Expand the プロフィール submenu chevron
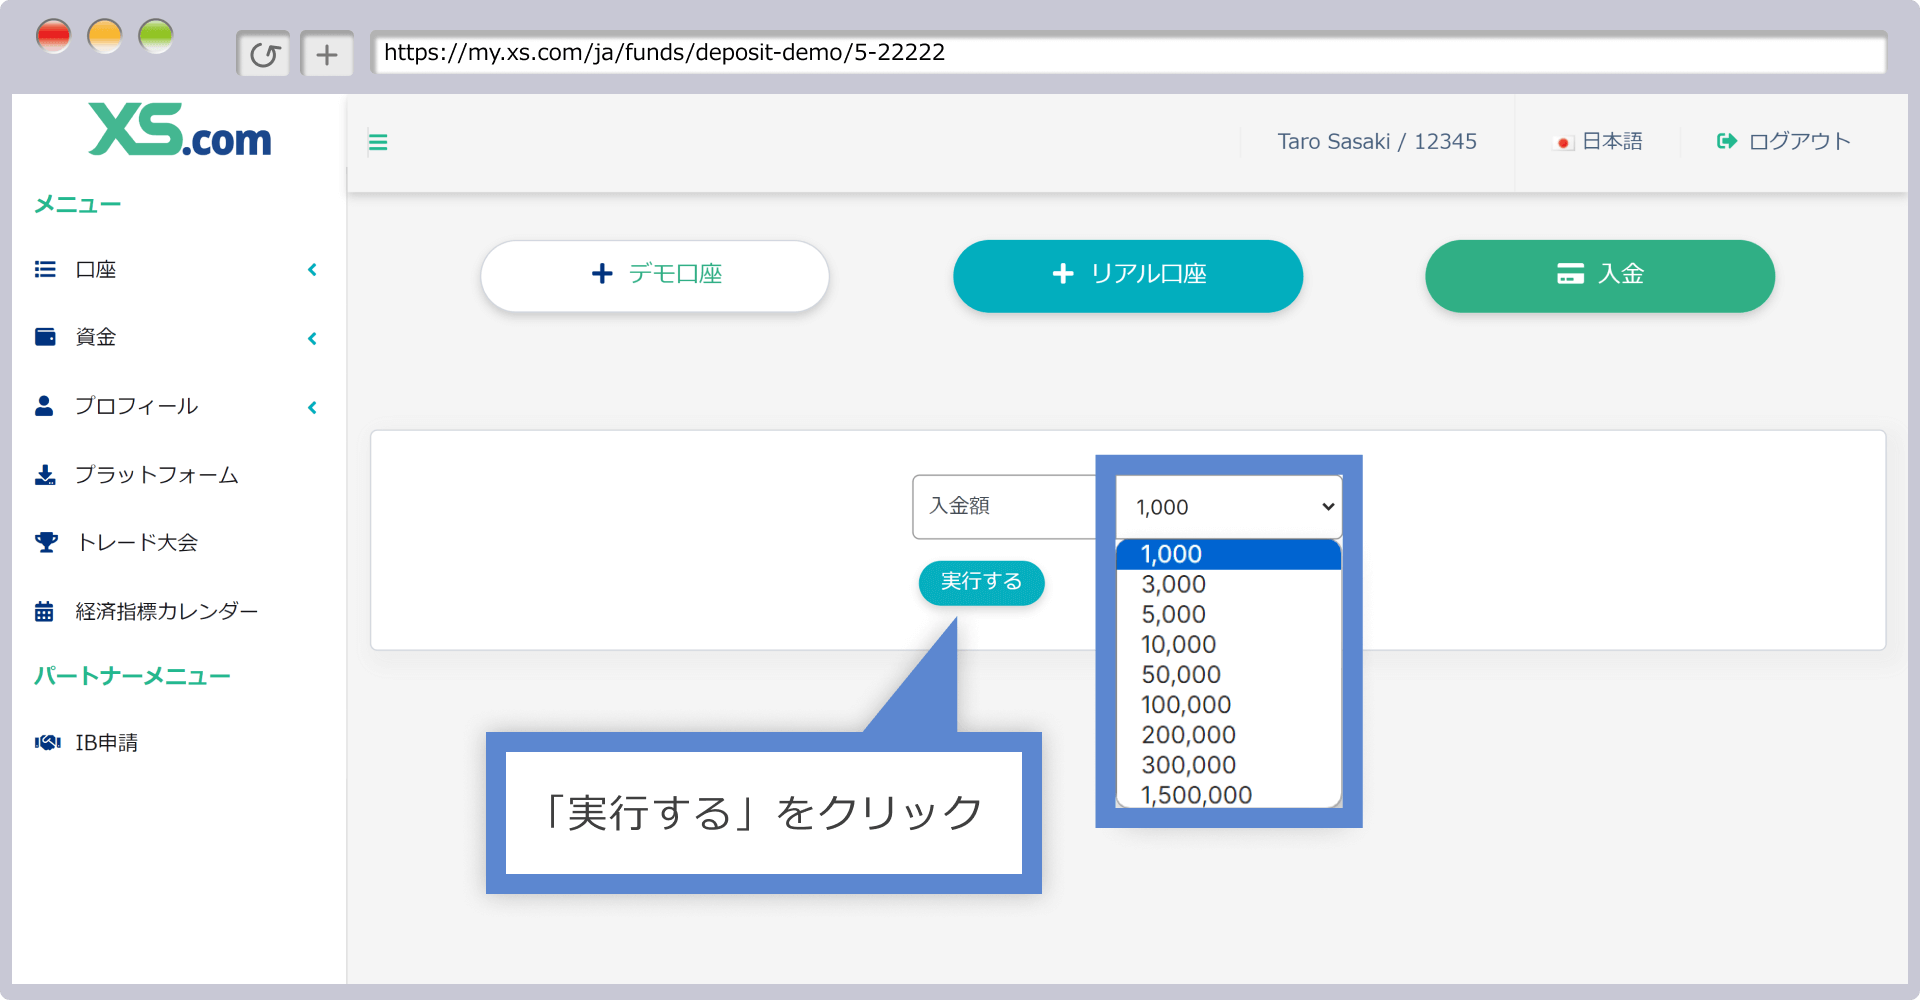Image resolution: width=1920 pixels, height=1000 pixels. tap(313, 407)
